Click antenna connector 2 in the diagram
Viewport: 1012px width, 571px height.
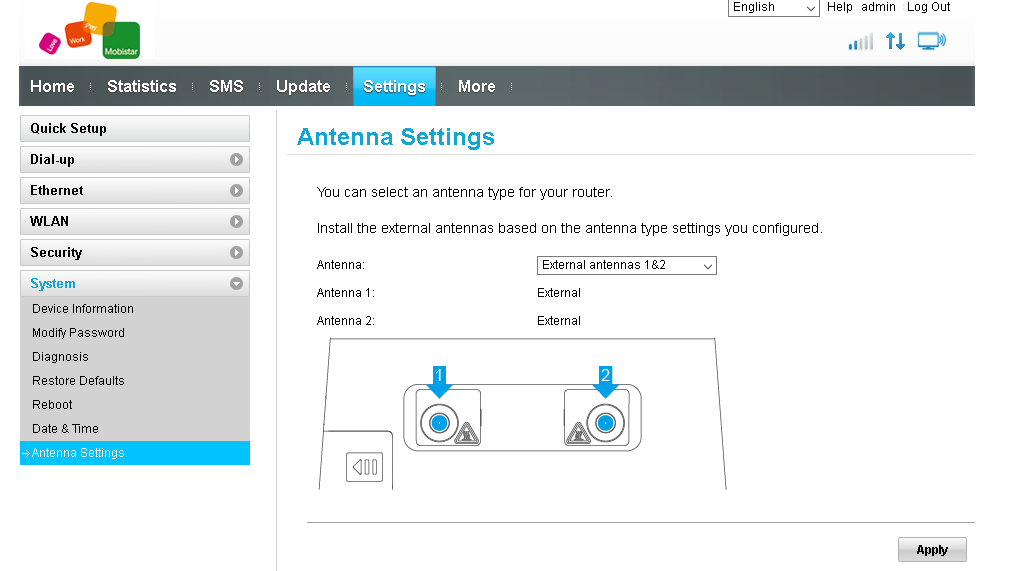[604, 424]
